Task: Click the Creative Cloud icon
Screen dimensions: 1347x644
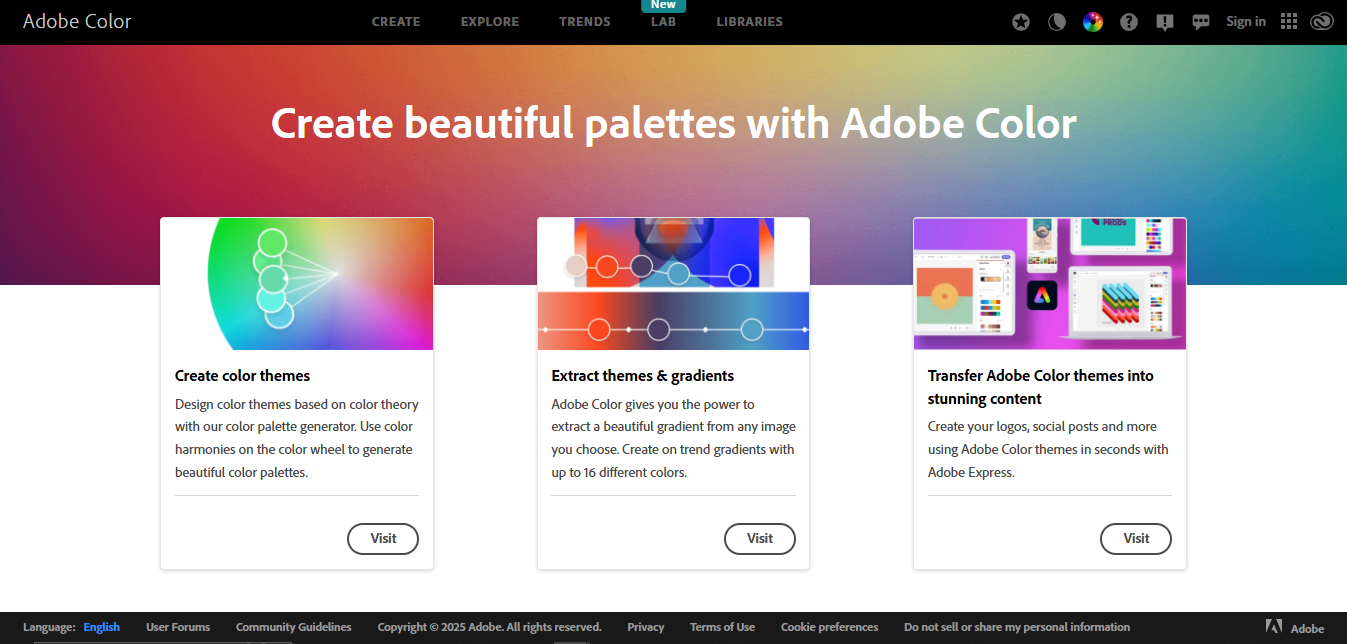Action: [1321, 21]
